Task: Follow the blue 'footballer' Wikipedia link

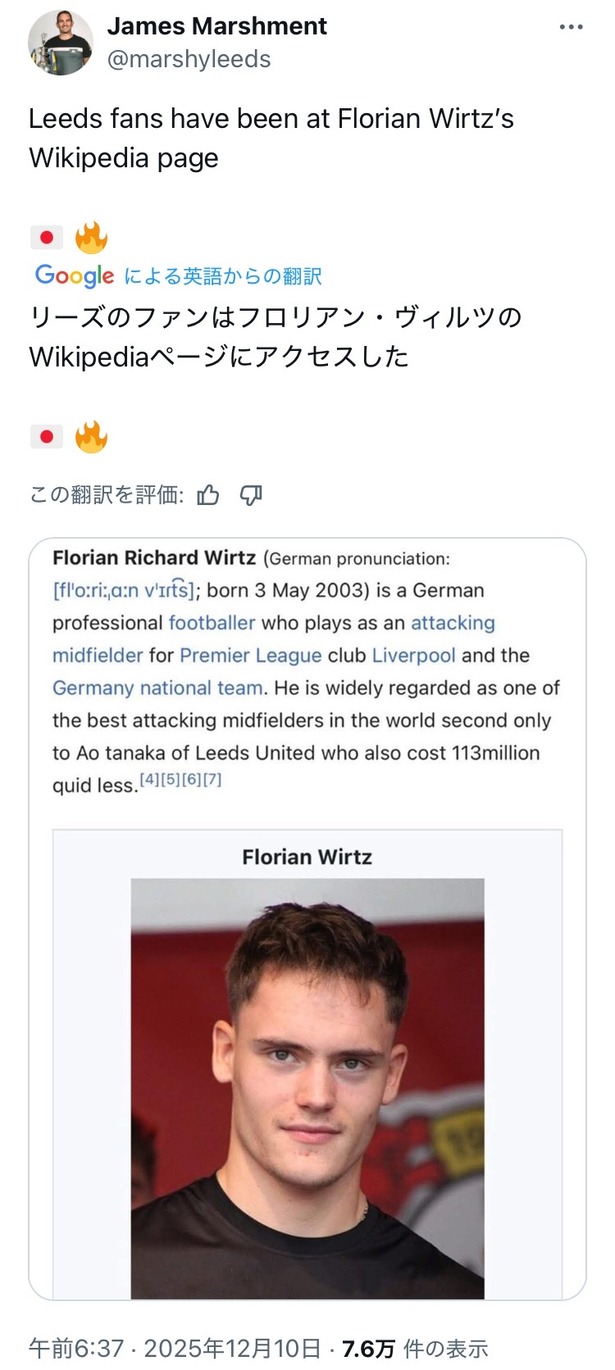Action: pos(211,622)
